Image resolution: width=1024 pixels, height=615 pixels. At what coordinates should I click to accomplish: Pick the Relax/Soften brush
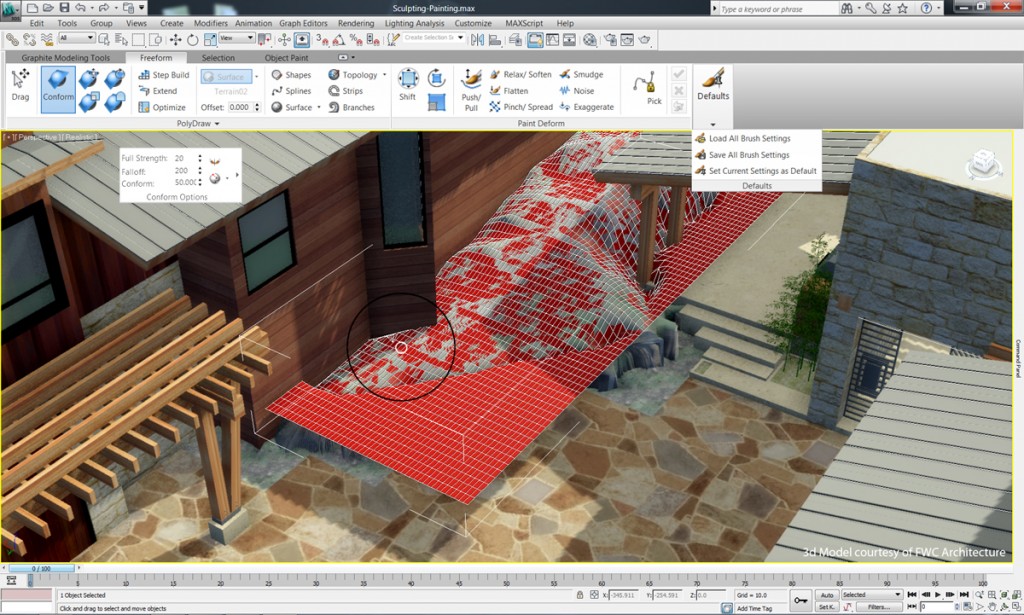click(520, 75)
